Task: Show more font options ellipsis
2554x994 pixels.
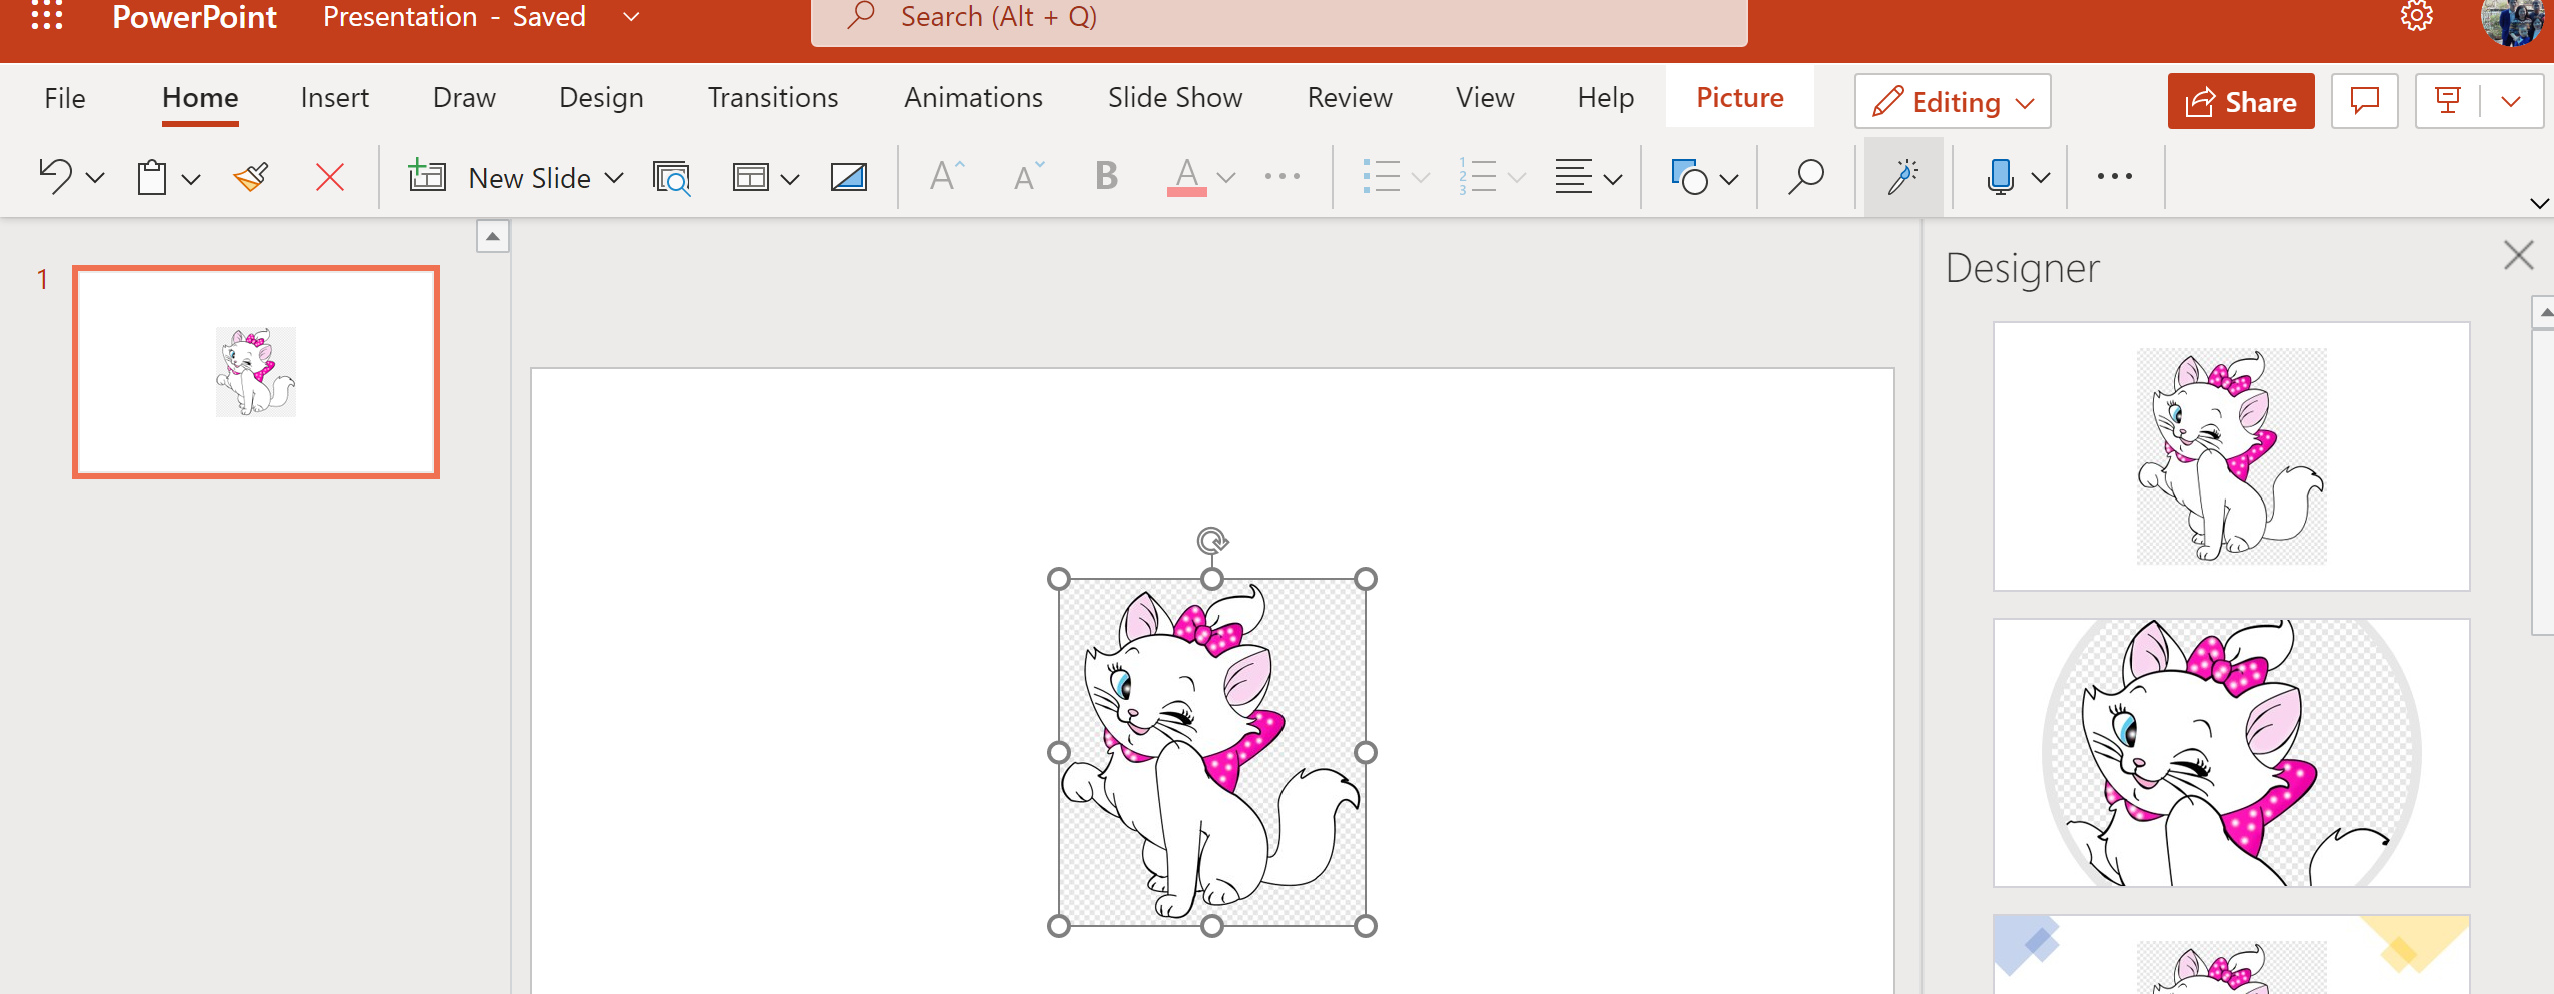Action: tap(1282, 176)
